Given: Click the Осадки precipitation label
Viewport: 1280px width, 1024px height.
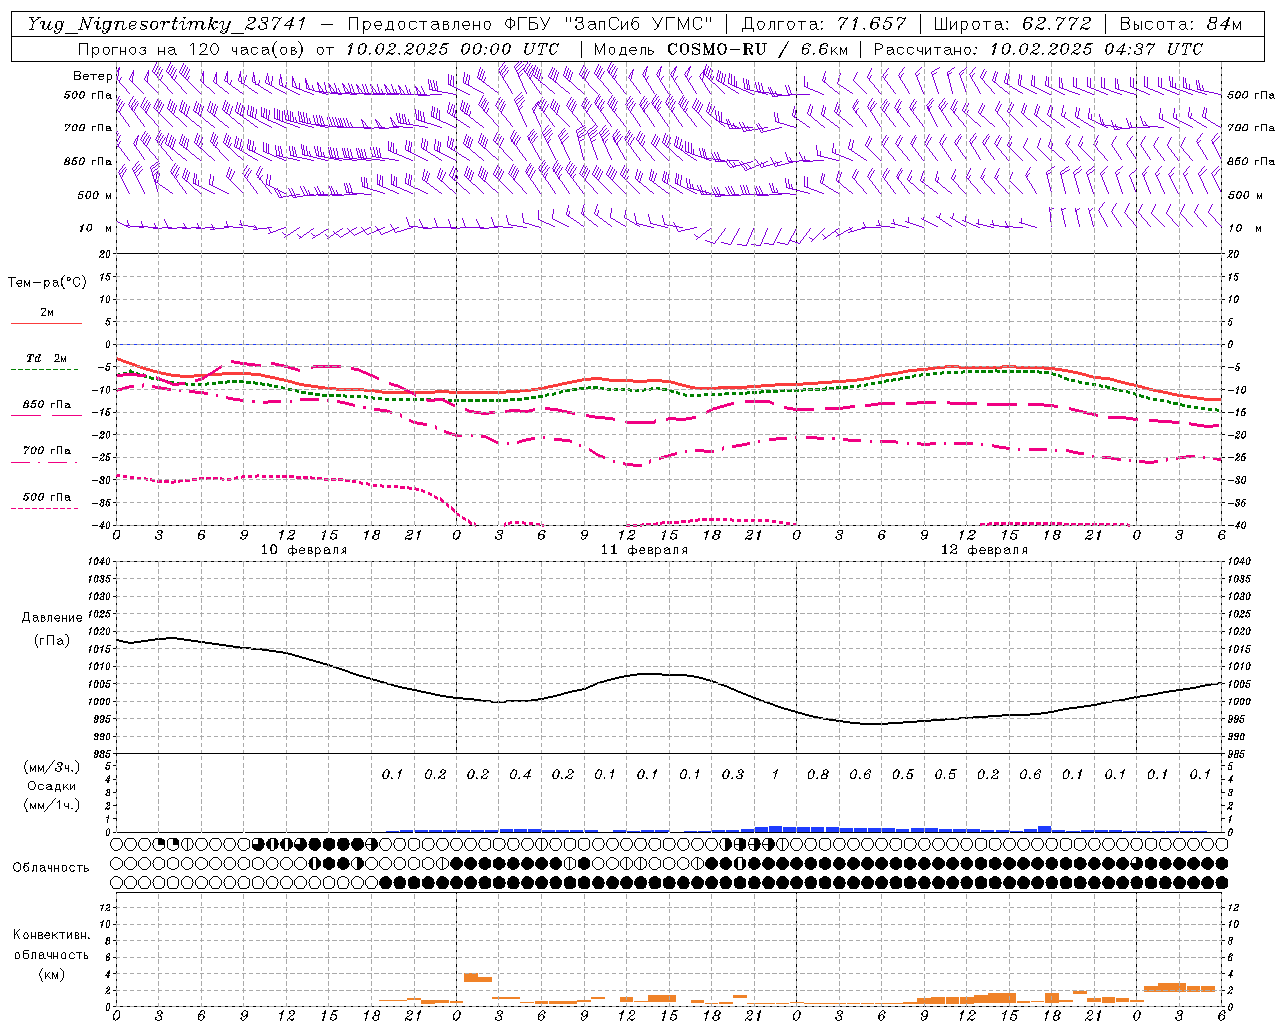Looking at the screenshot, I should 52,786.
